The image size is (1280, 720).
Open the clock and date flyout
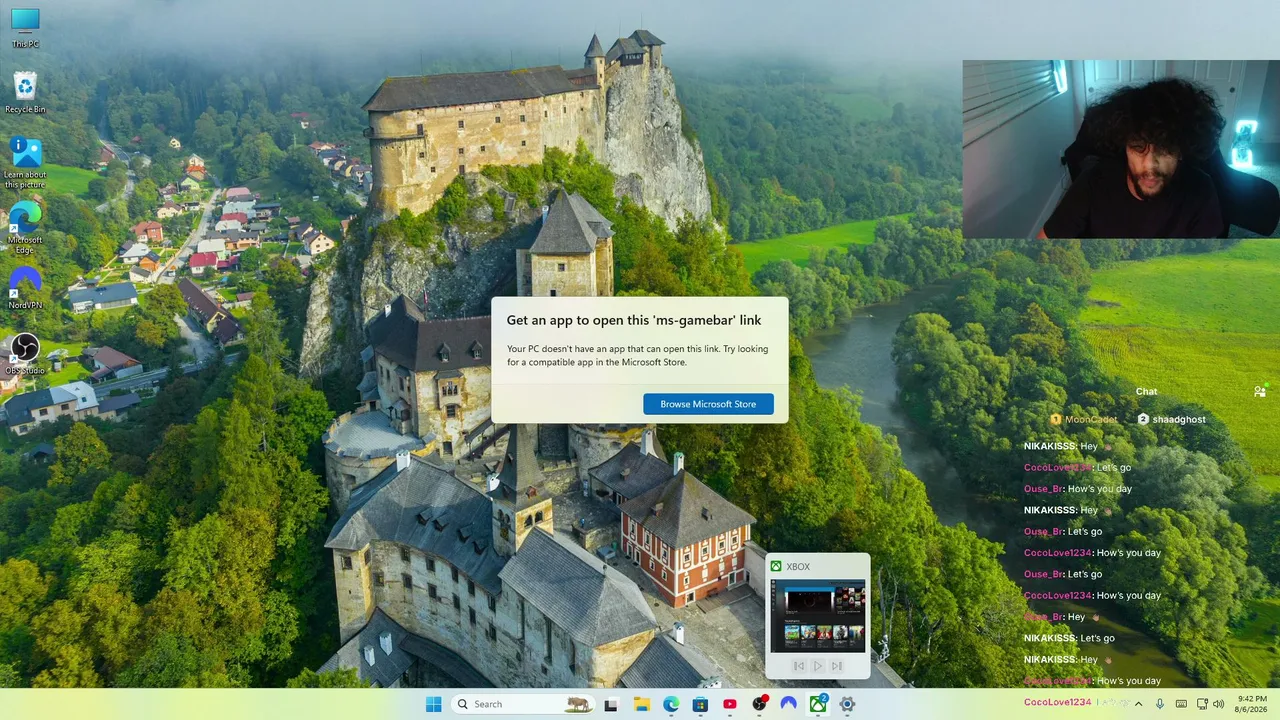[x=1252, y=704]
